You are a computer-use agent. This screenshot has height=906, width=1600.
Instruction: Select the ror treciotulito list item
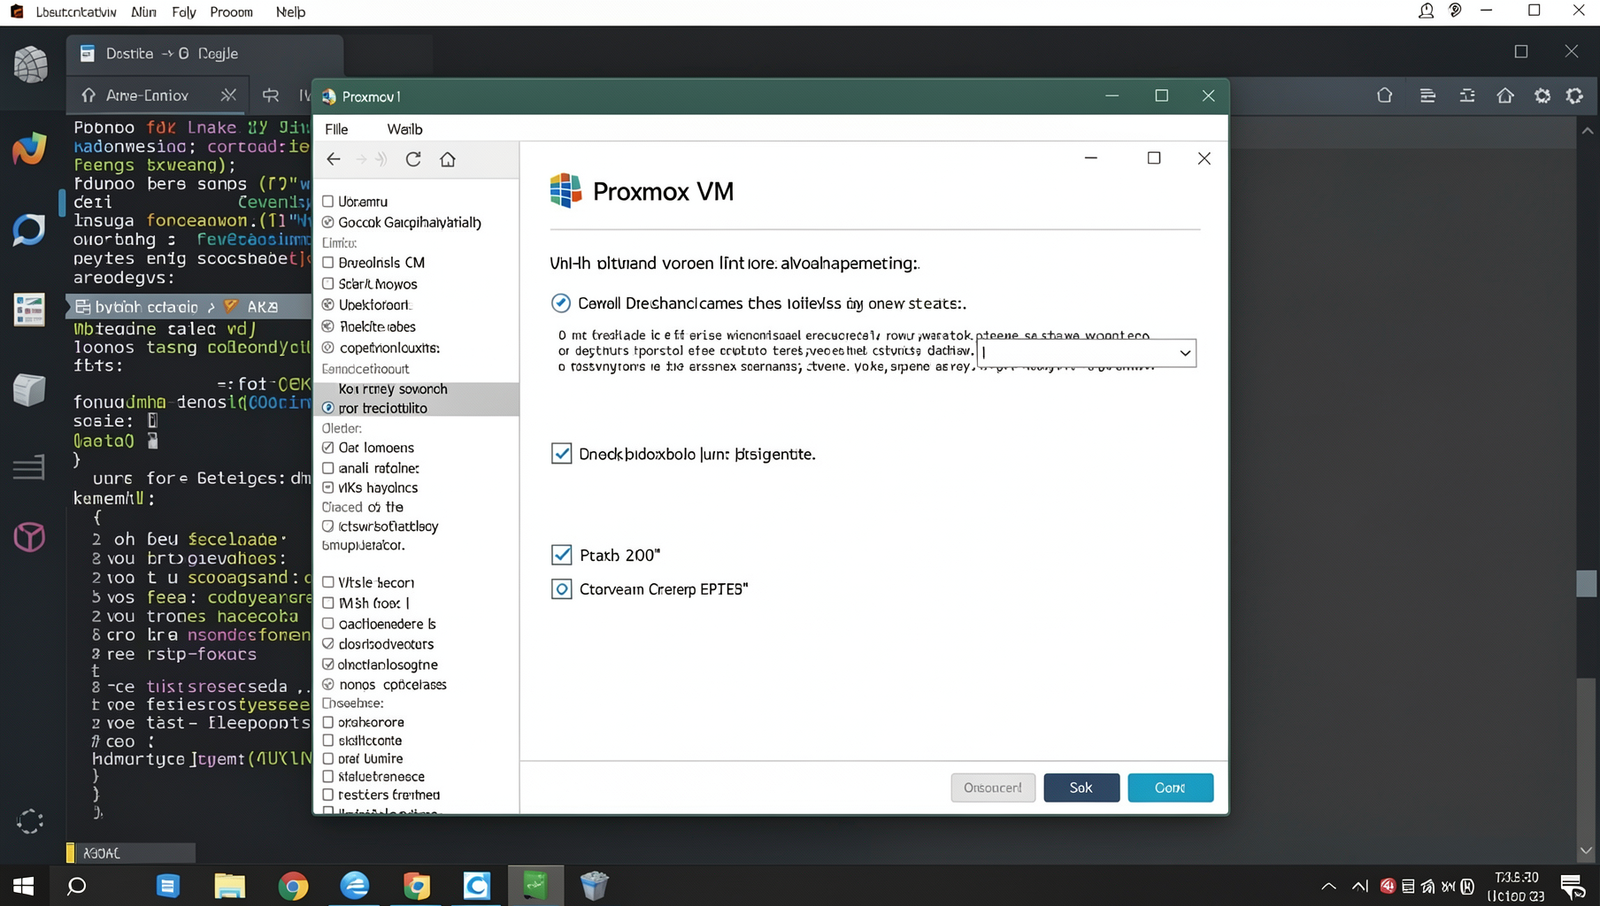click(383, 408)
